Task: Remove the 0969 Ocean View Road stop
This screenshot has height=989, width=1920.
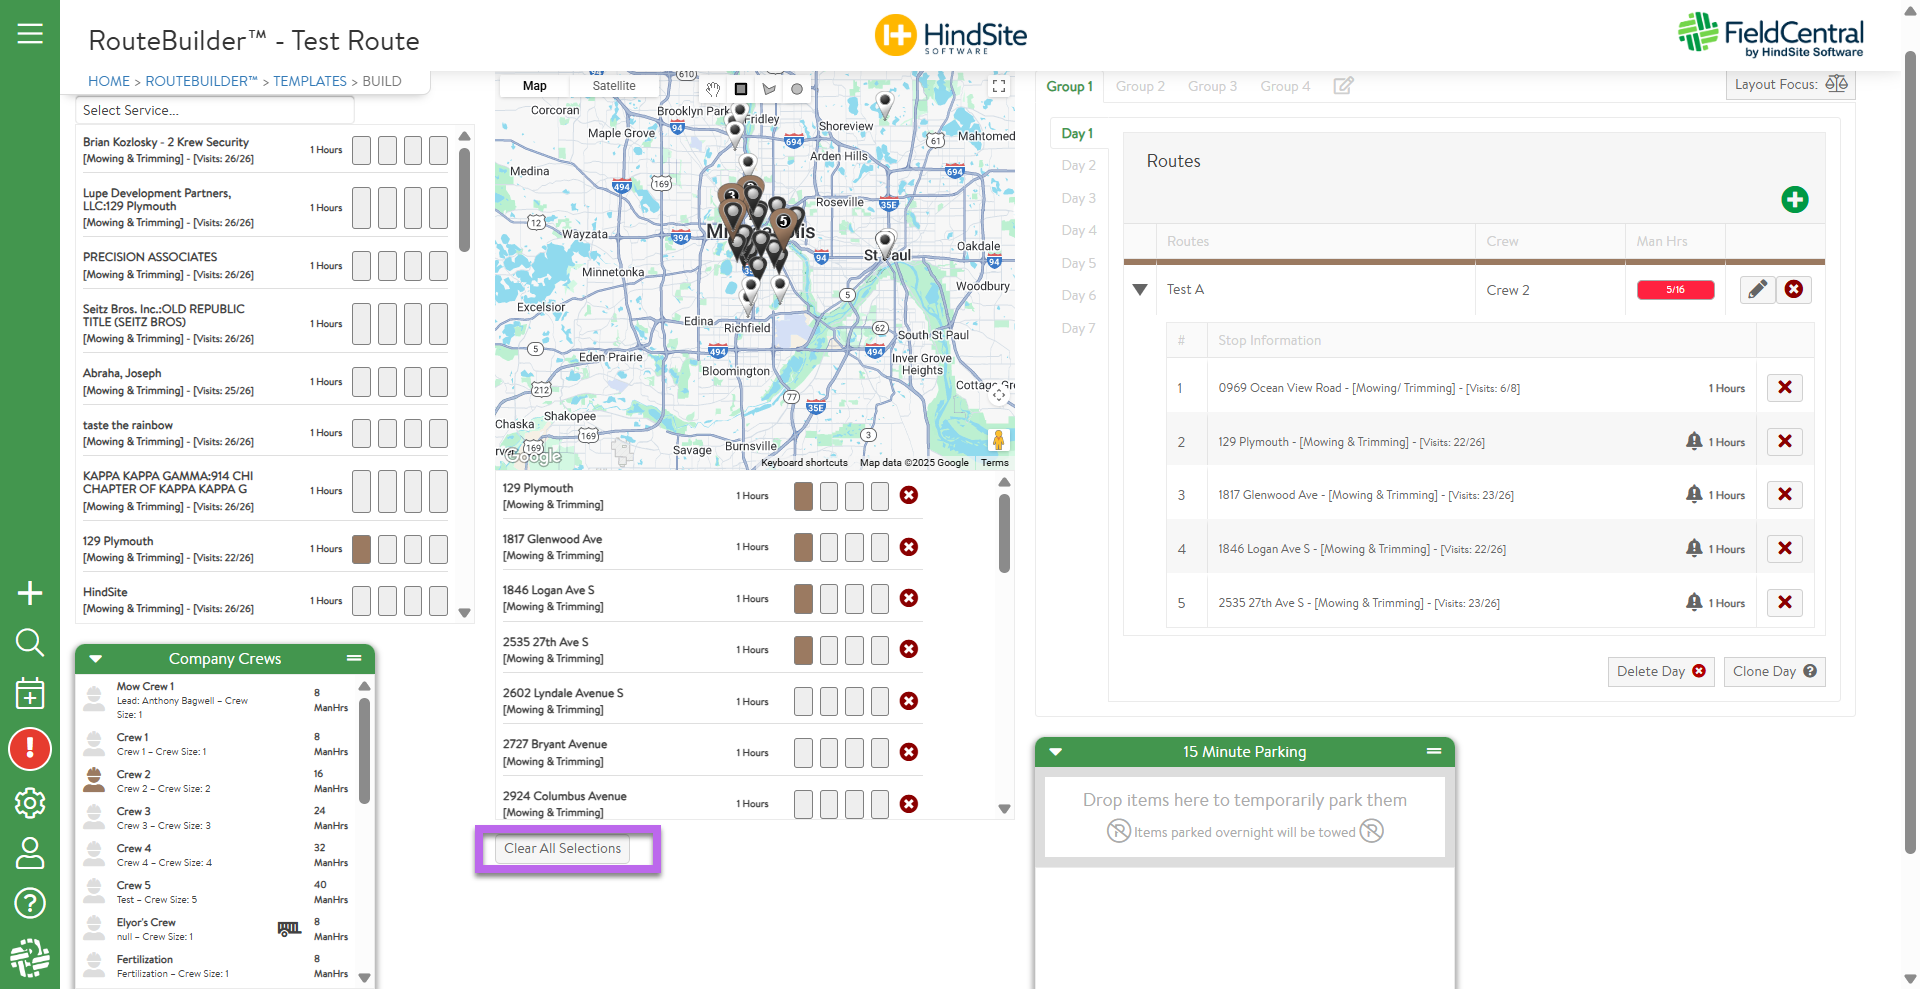Action: 1784,388
